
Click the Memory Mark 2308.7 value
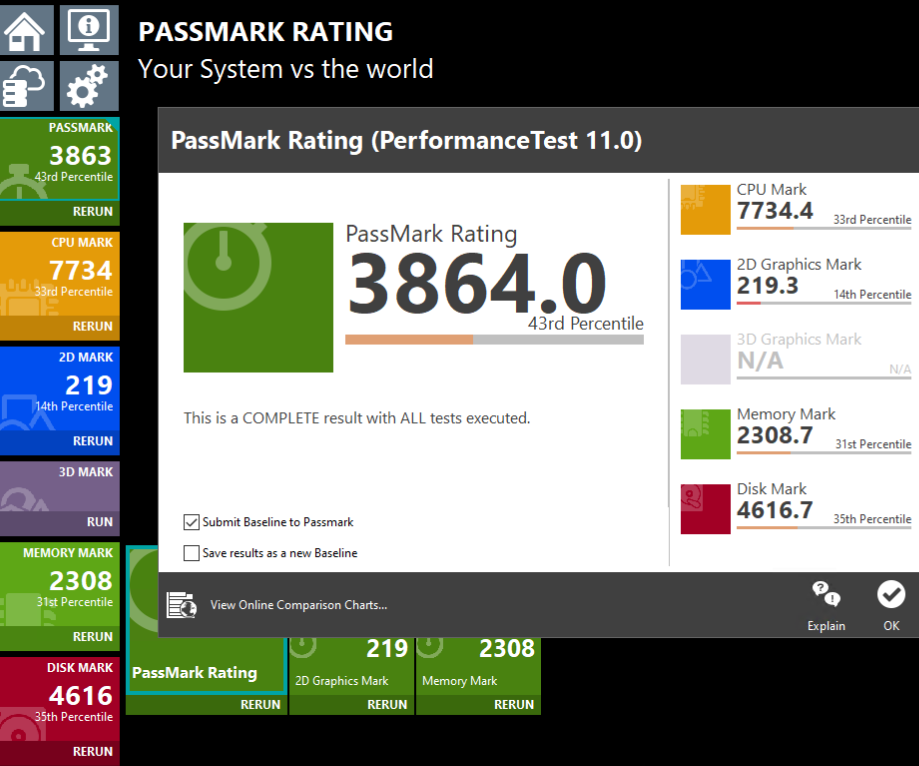[x=775, y=435]
